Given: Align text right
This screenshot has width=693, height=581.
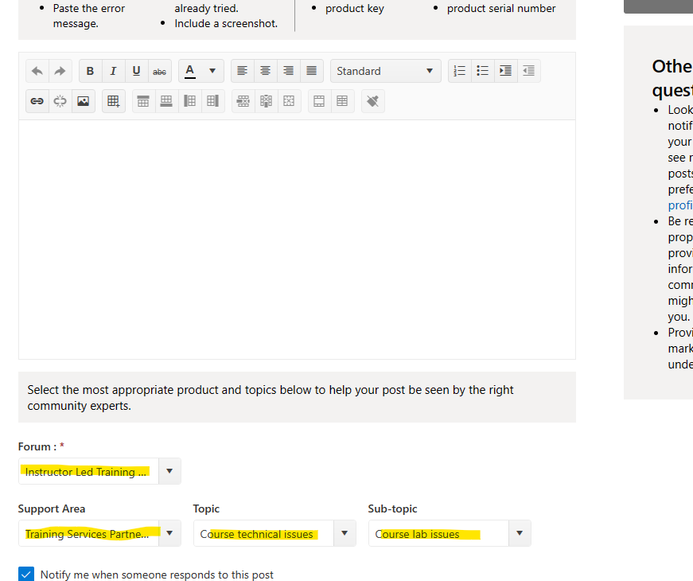Looking at the screenshot, I should [x=289, y=71].
